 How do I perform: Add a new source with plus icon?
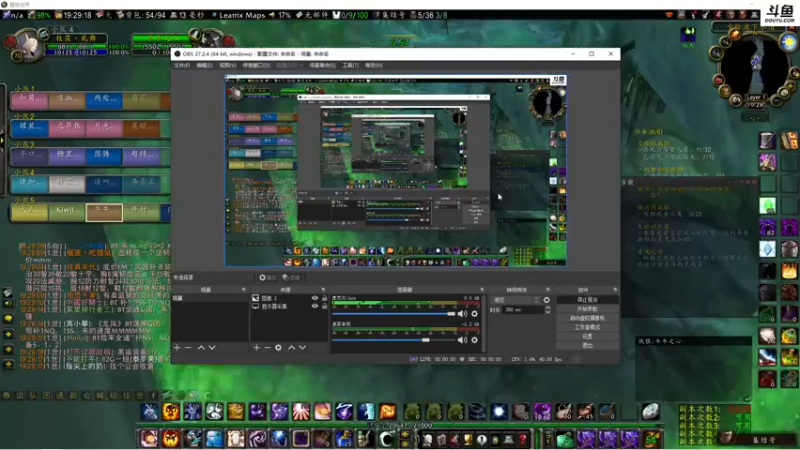tap(256, 347)
